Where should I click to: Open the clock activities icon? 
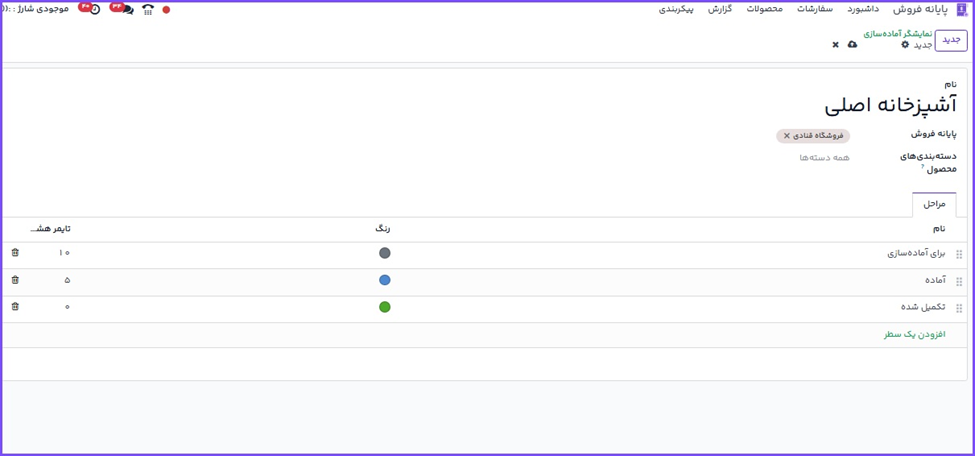tap(95, 10)
